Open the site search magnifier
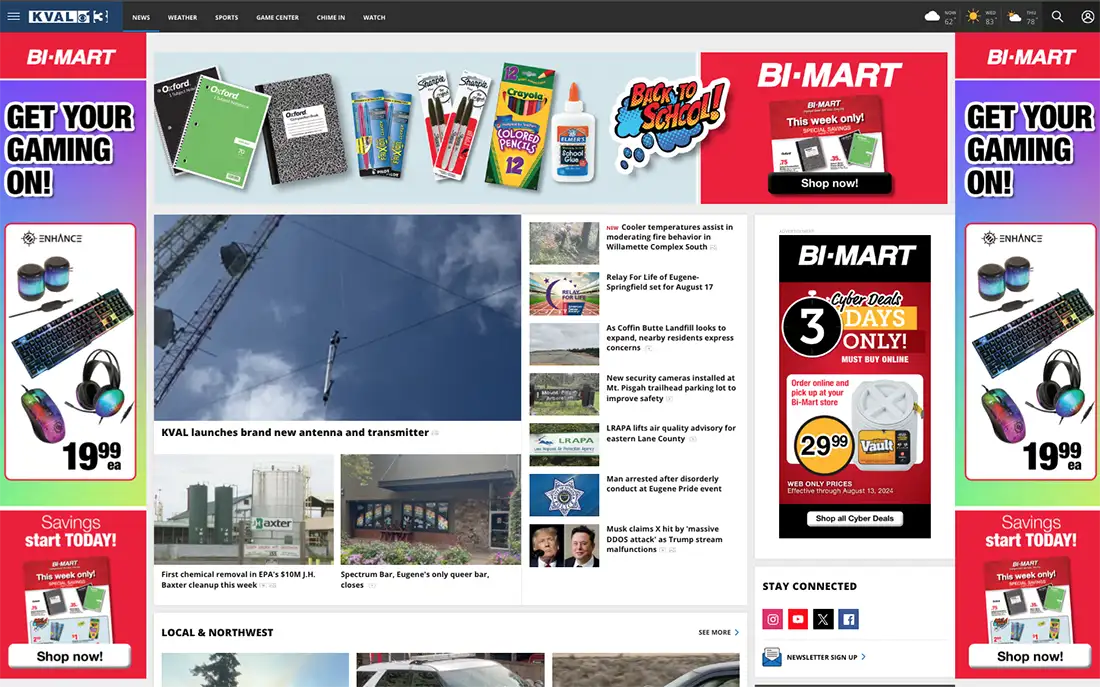 pos(1057,16)
